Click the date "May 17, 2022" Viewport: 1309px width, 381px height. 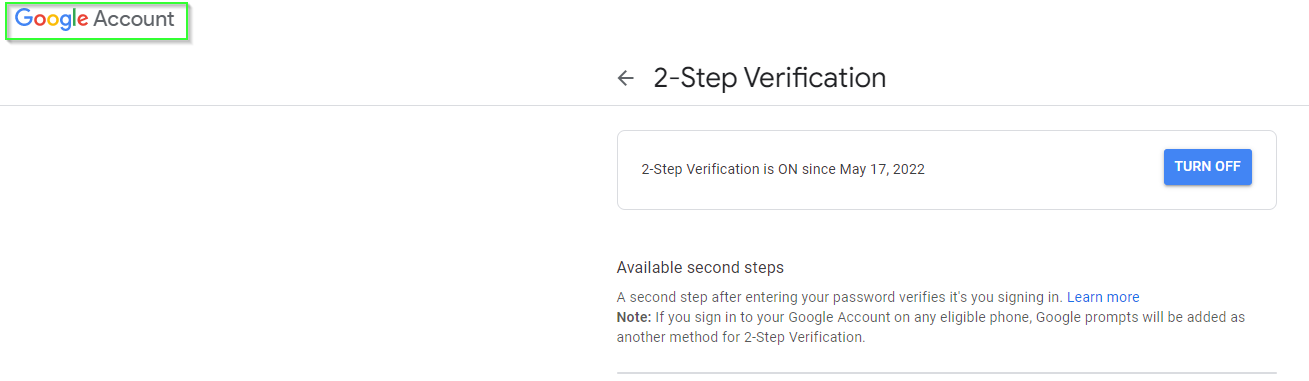click(x=882, y=169)
